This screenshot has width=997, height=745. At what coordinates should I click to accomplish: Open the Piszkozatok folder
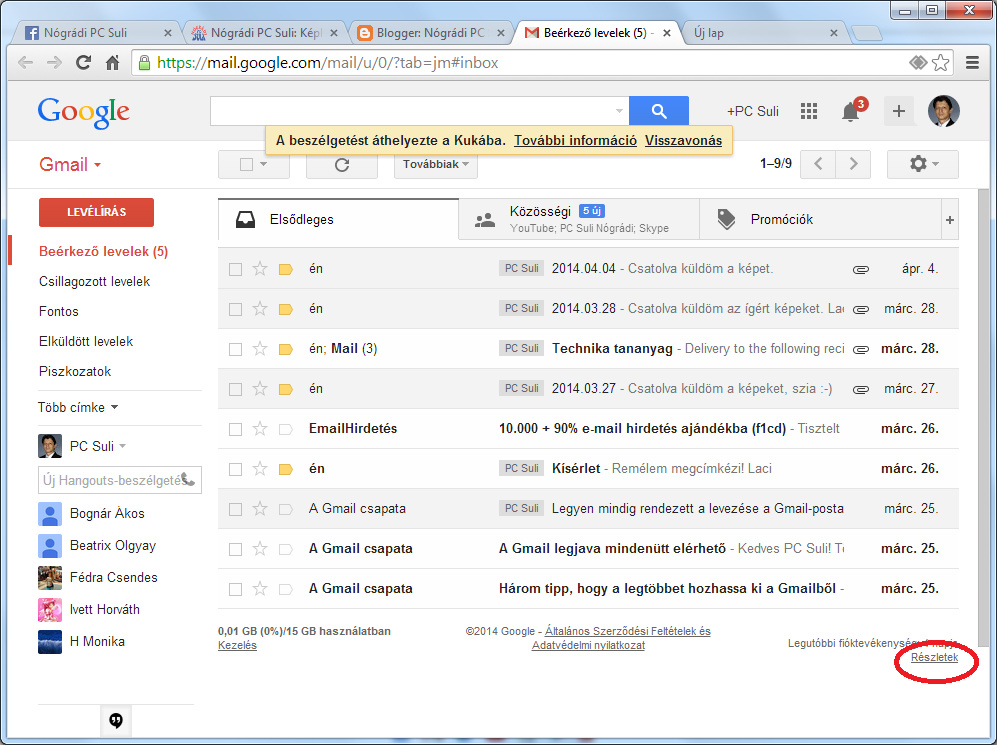pyautogui.click(x=75, y=371)
